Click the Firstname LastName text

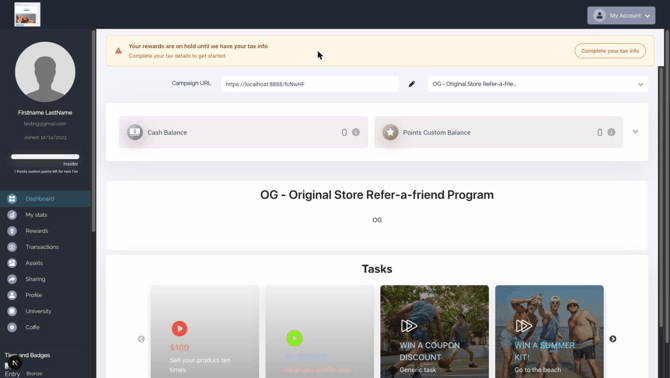click(45, 113)
